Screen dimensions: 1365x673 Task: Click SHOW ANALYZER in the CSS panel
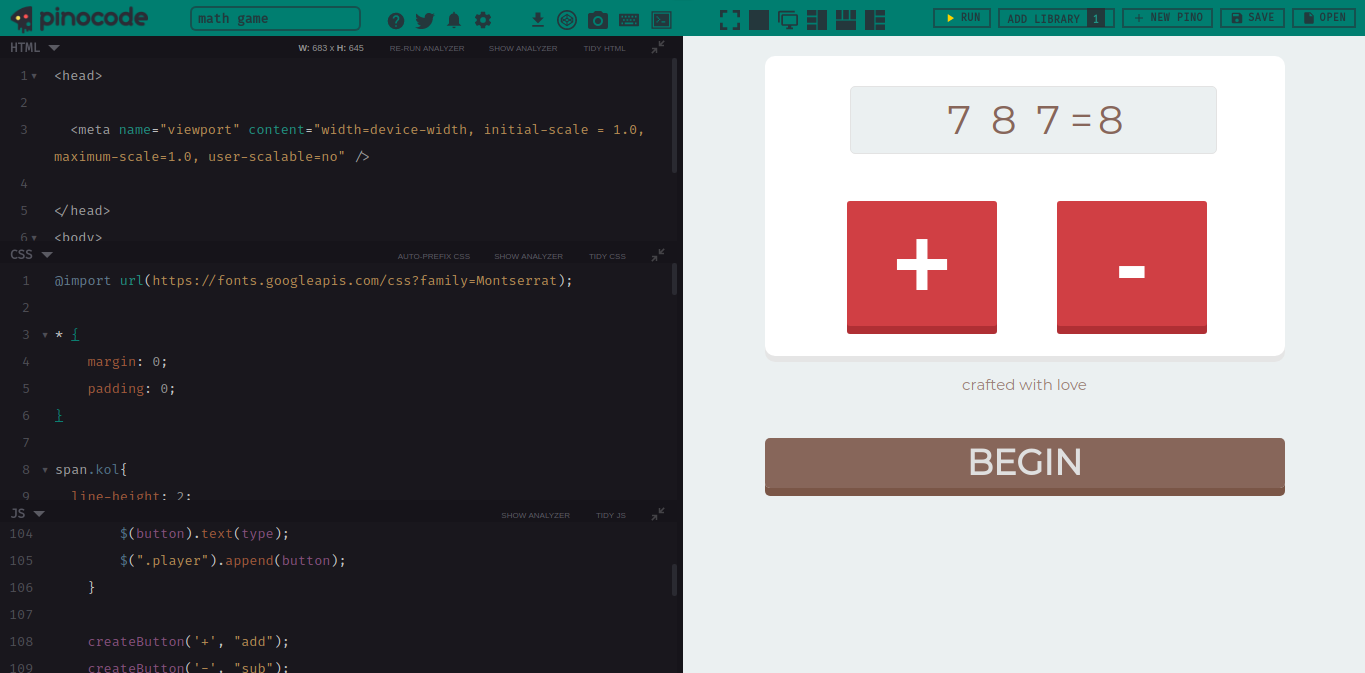(529, 256)
